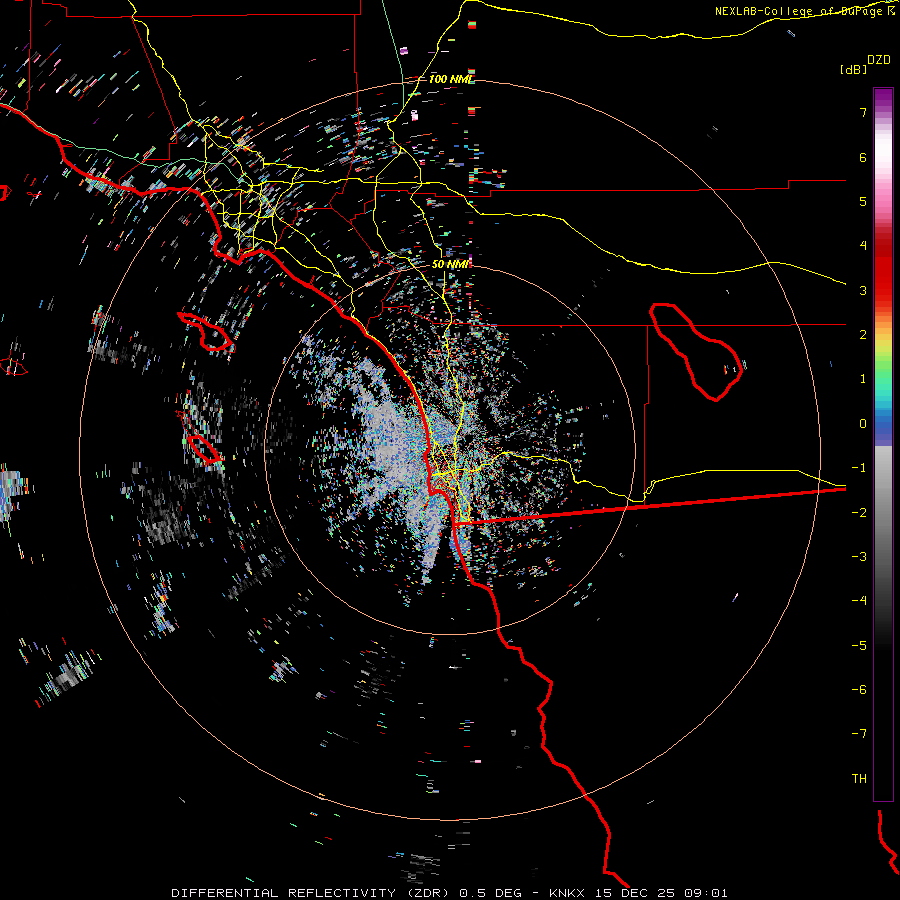Click the '4' value on the color scale
The image size is (900, 900).
point(863,246)
